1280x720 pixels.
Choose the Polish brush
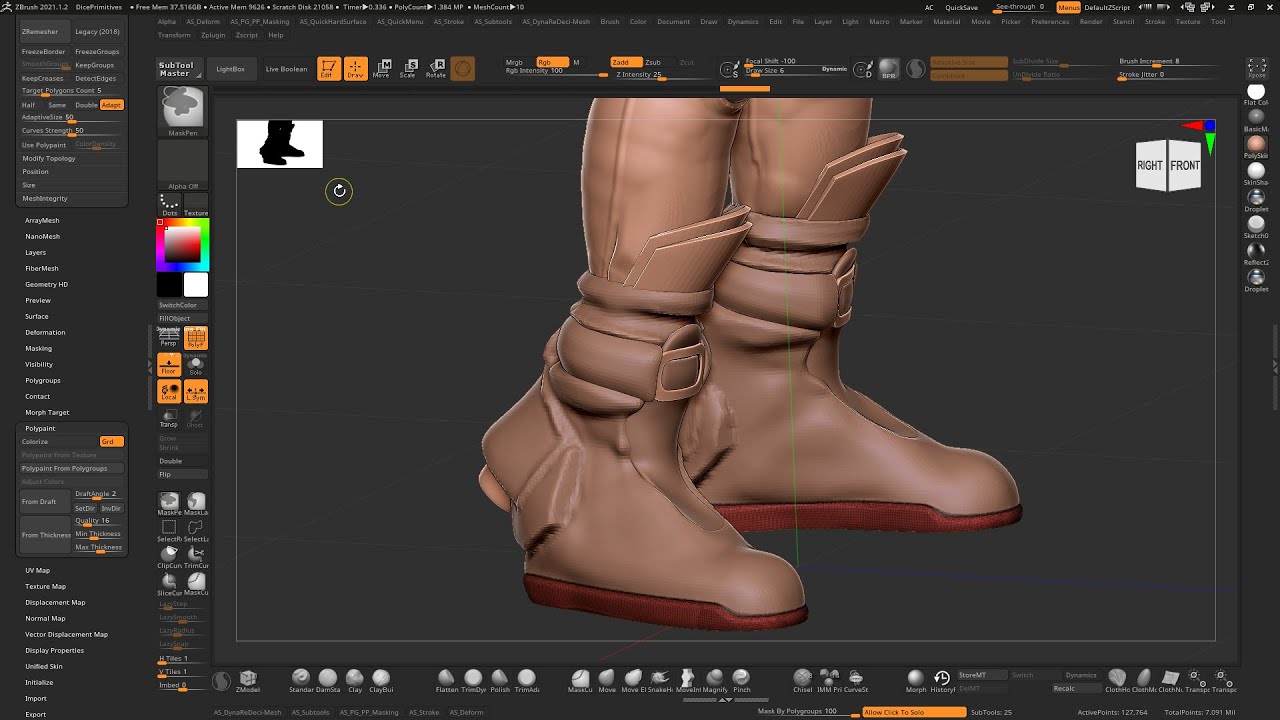pyautogui.click(x=500, y=681)
